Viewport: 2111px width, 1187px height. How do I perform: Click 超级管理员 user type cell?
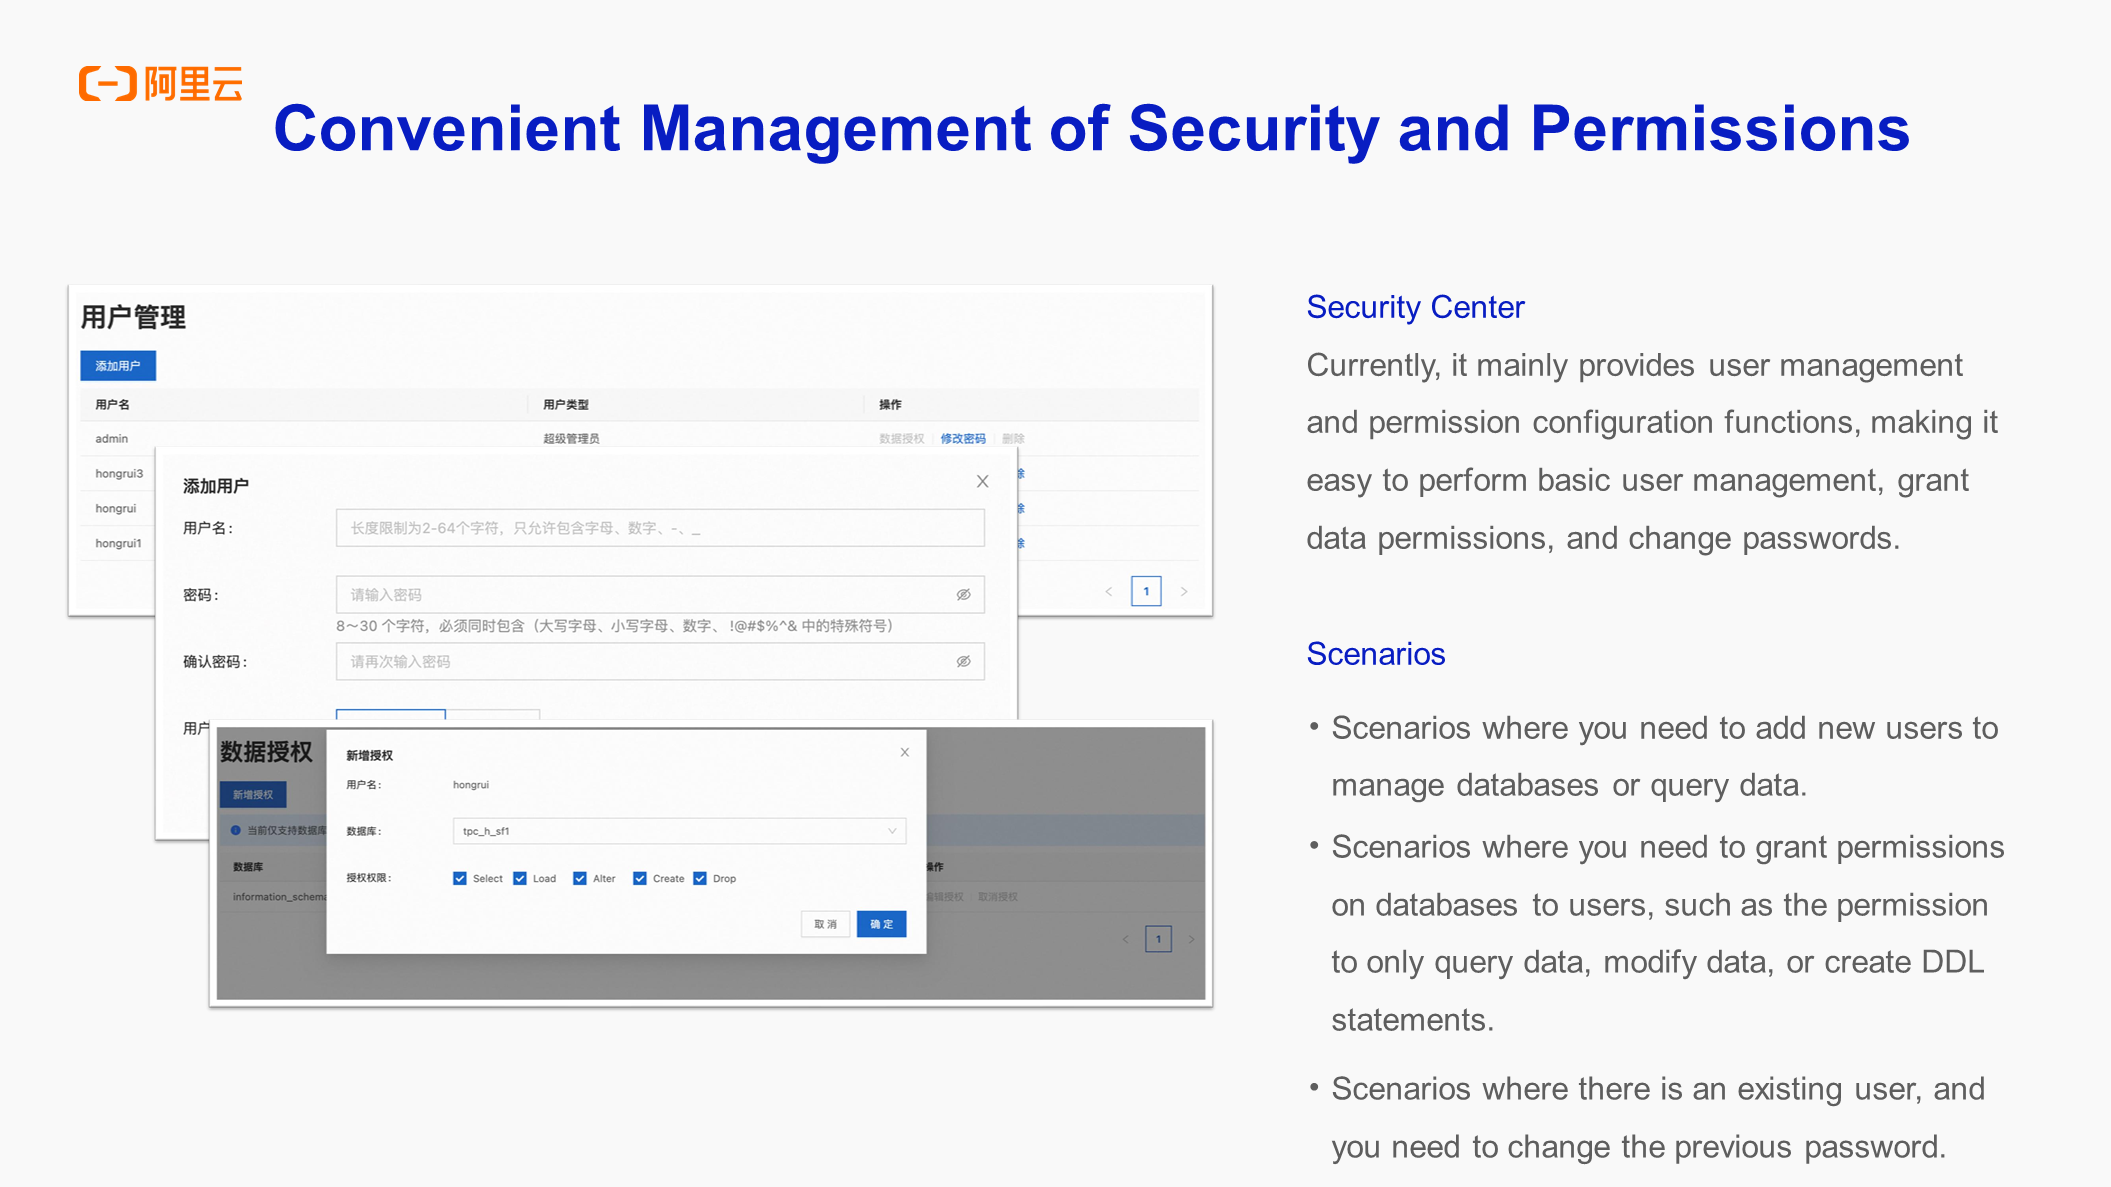(x=571, y=439)
